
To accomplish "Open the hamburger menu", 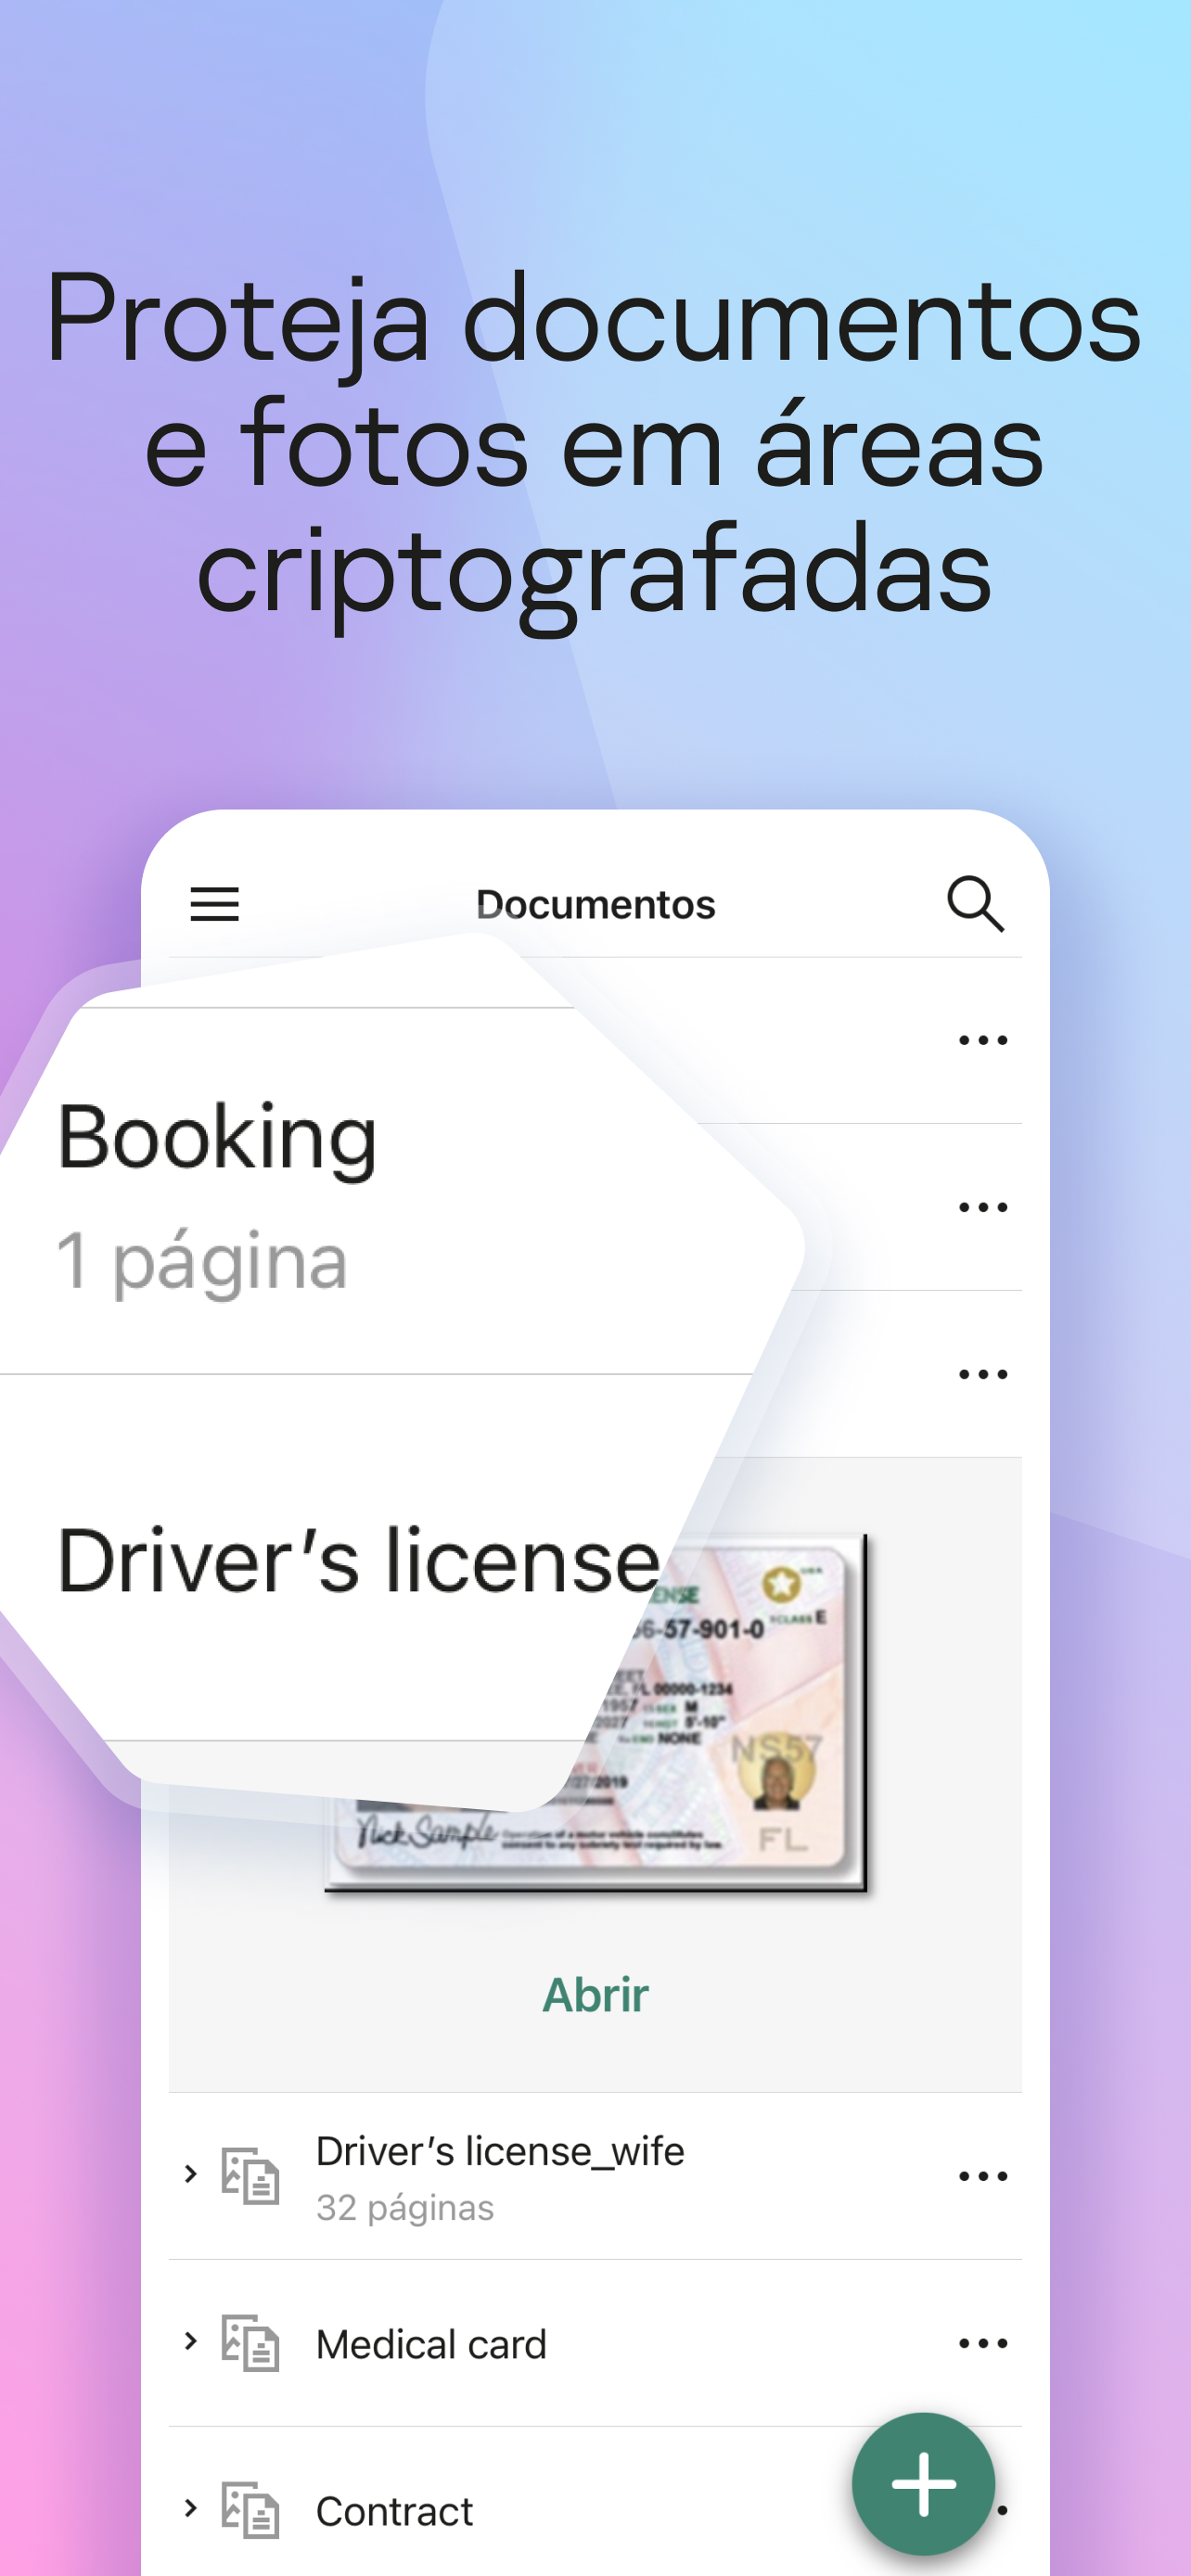I will pyautogui.click(x=214, y=904).
